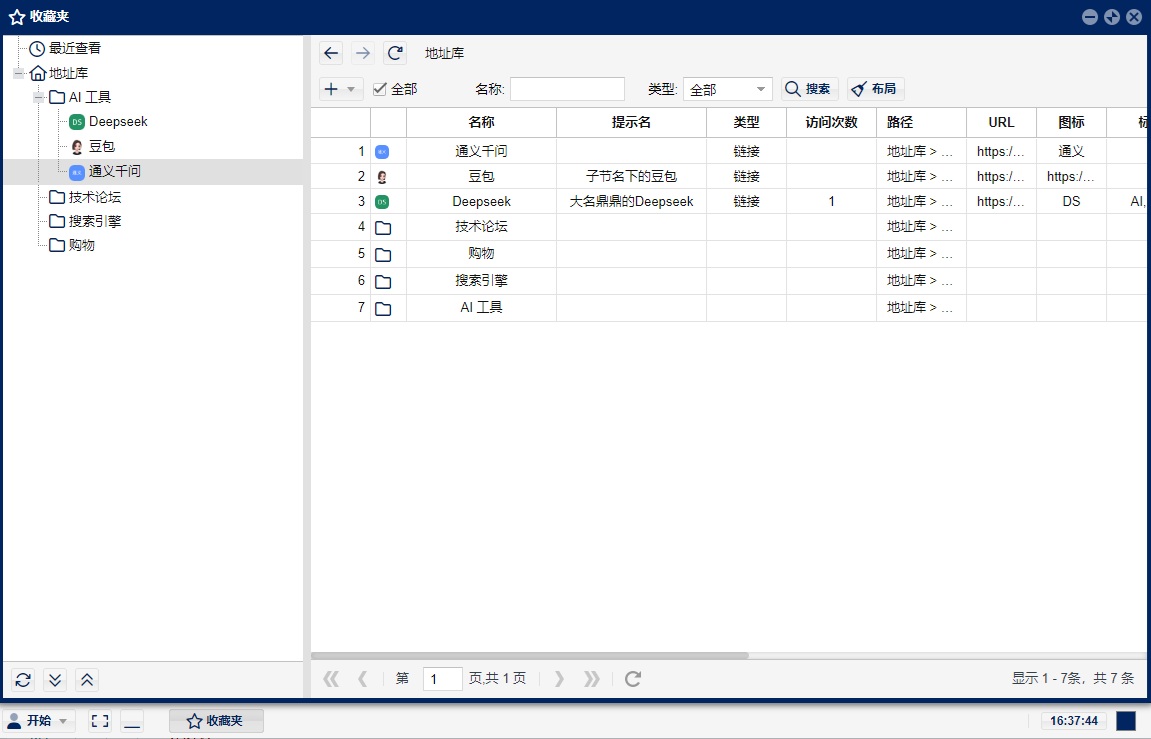
Task: Click the page number input field
Action: (x=442, y=678)
